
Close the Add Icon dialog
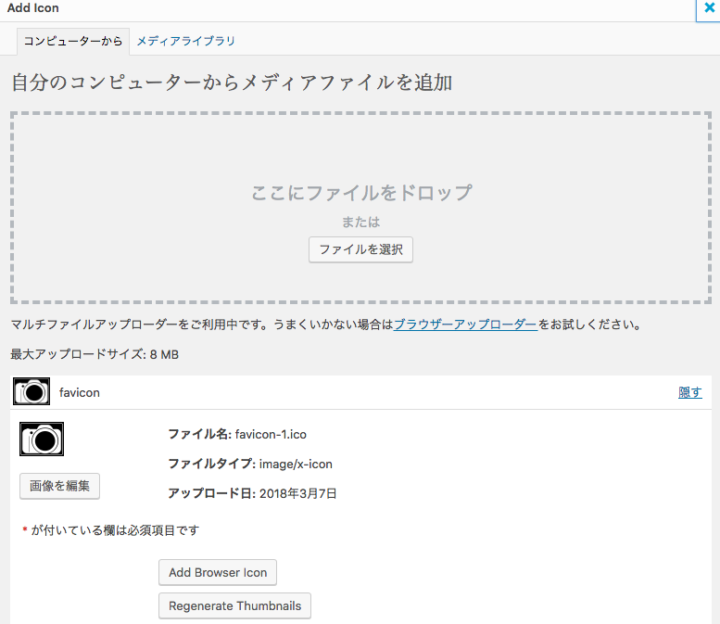pyautogui.click(x=709, y=8)
